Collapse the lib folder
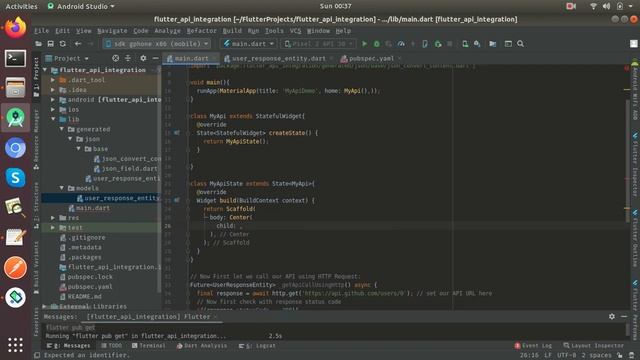Viewport: 640px width, 360px height. coord(53,119)
